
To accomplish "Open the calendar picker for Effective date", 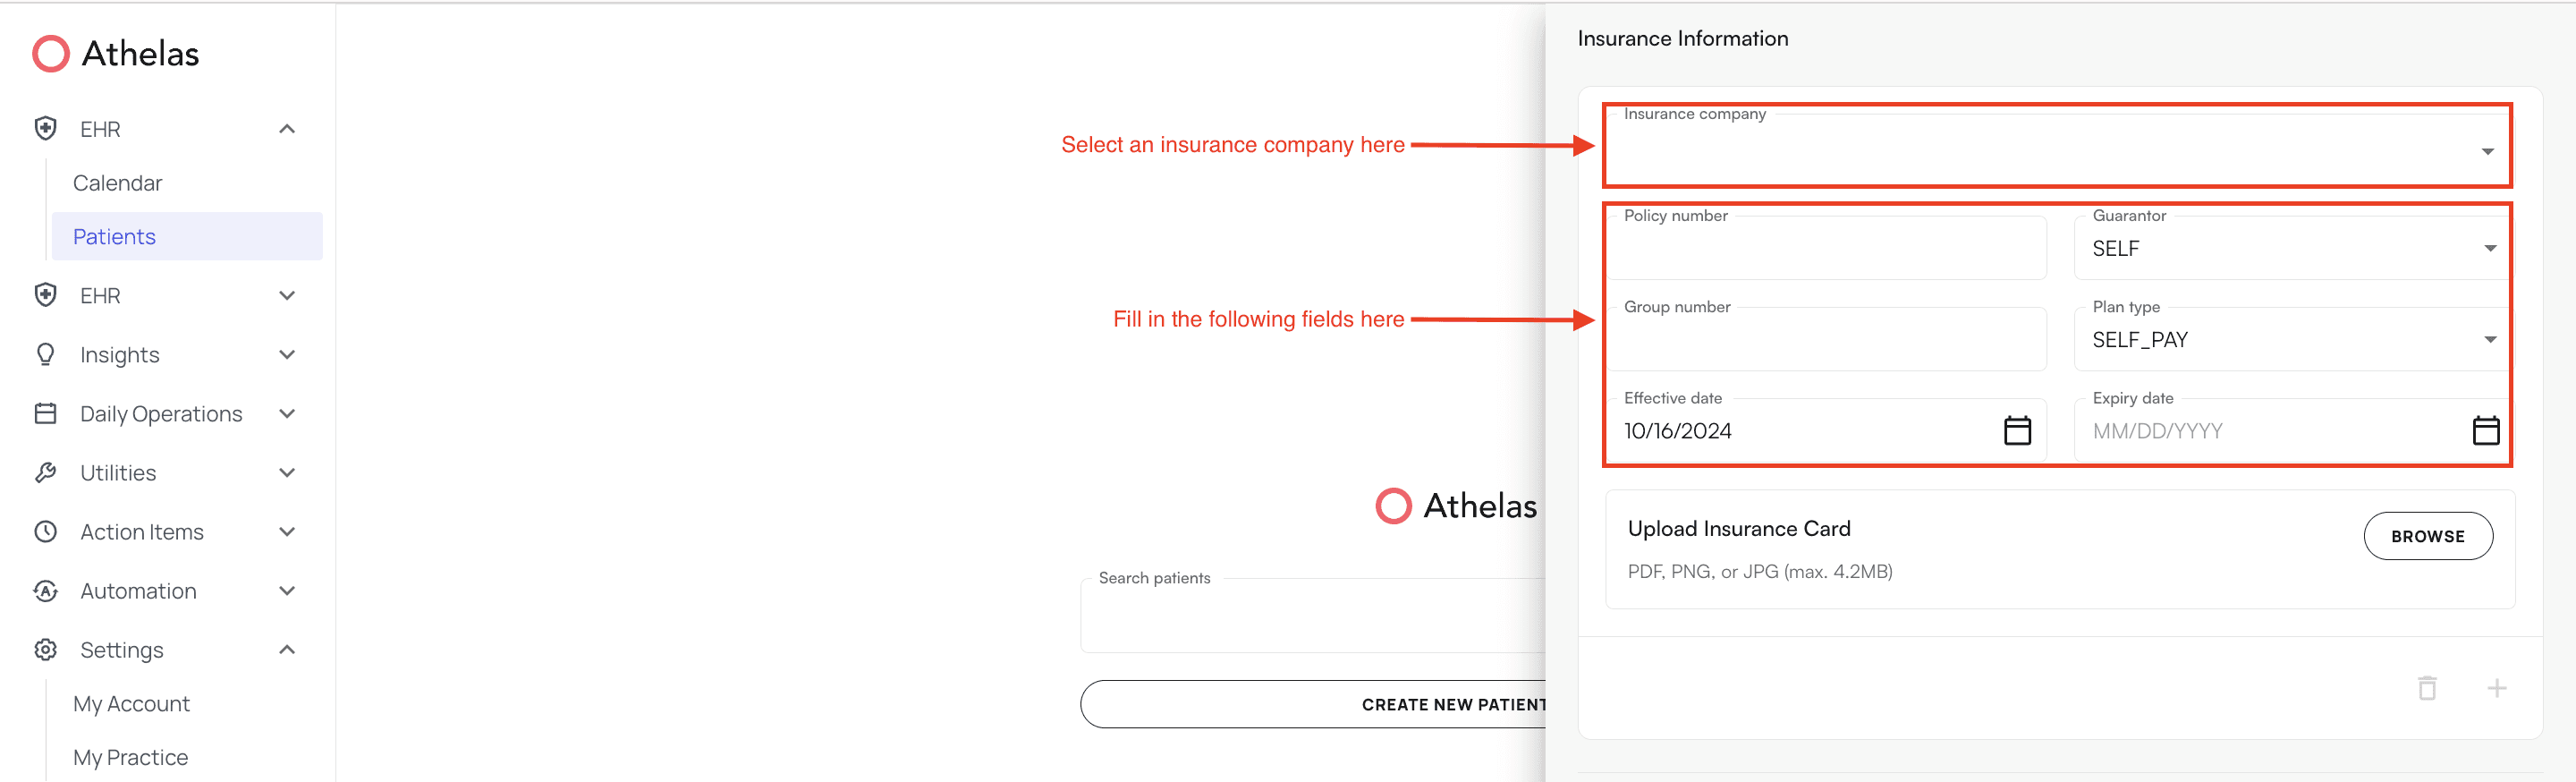I will point(2018,430).
